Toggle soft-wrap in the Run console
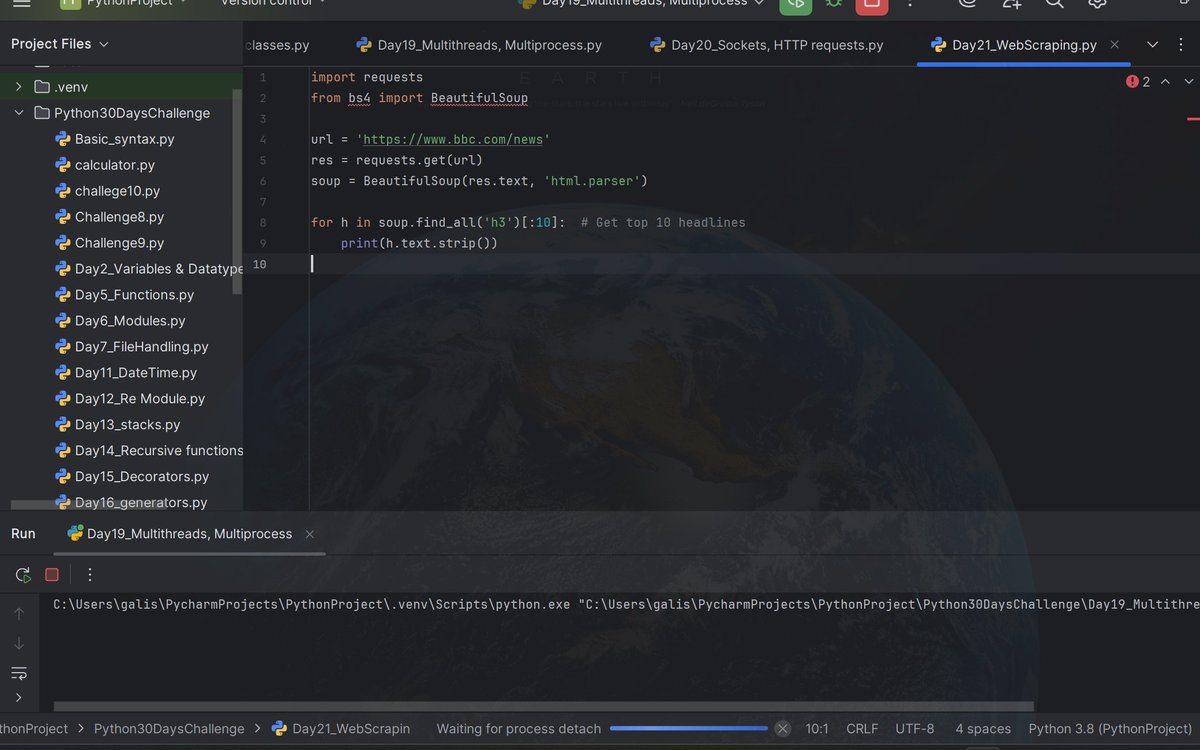This screenshot has height=750, width=1200. coord(19,672)
